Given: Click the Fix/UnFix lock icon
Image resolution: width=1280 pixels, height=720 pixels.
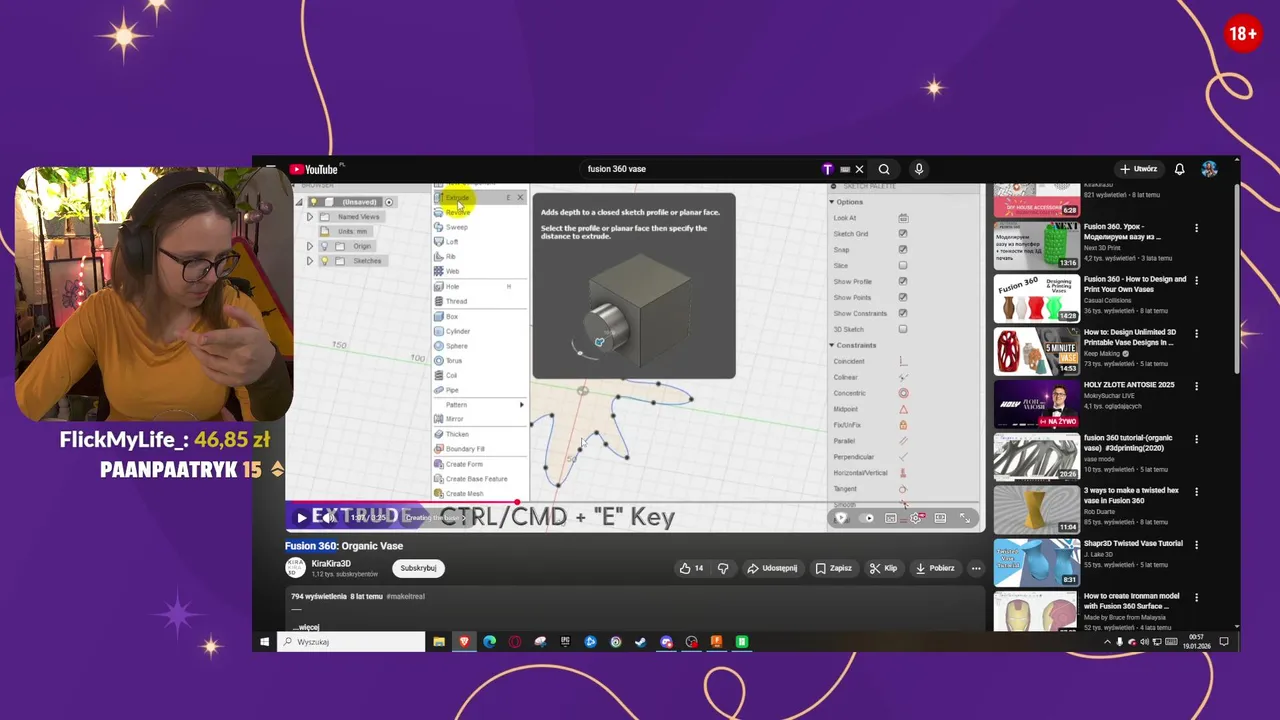Looking at the screenshot, I should (903, 425).
